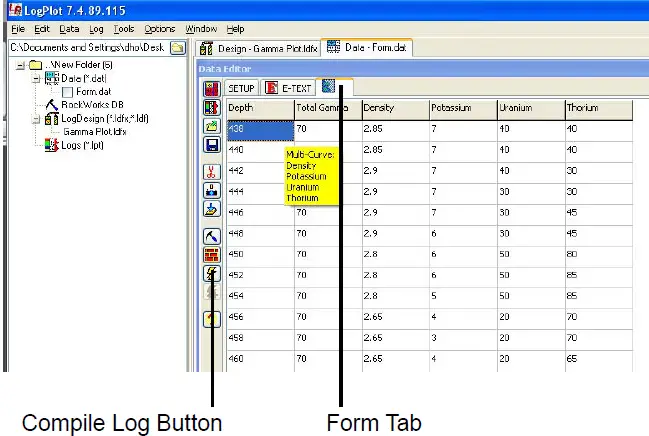This screenshot has width=649, height=436.
Task: Select Logs (*.lpt) tree item
Action: (82, 145)
